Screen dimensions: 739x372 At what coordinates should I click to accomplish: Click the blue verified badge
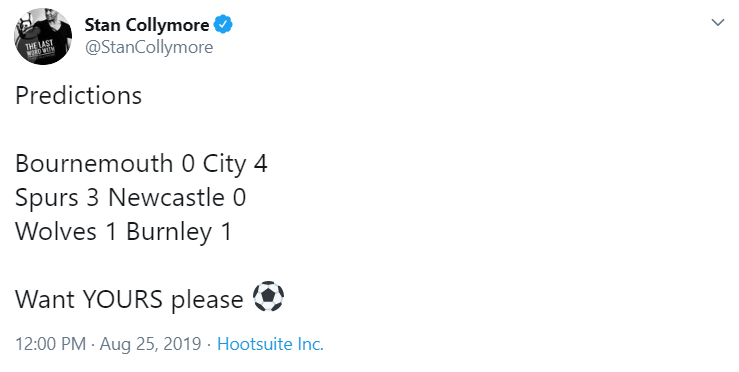coord(223,24)
